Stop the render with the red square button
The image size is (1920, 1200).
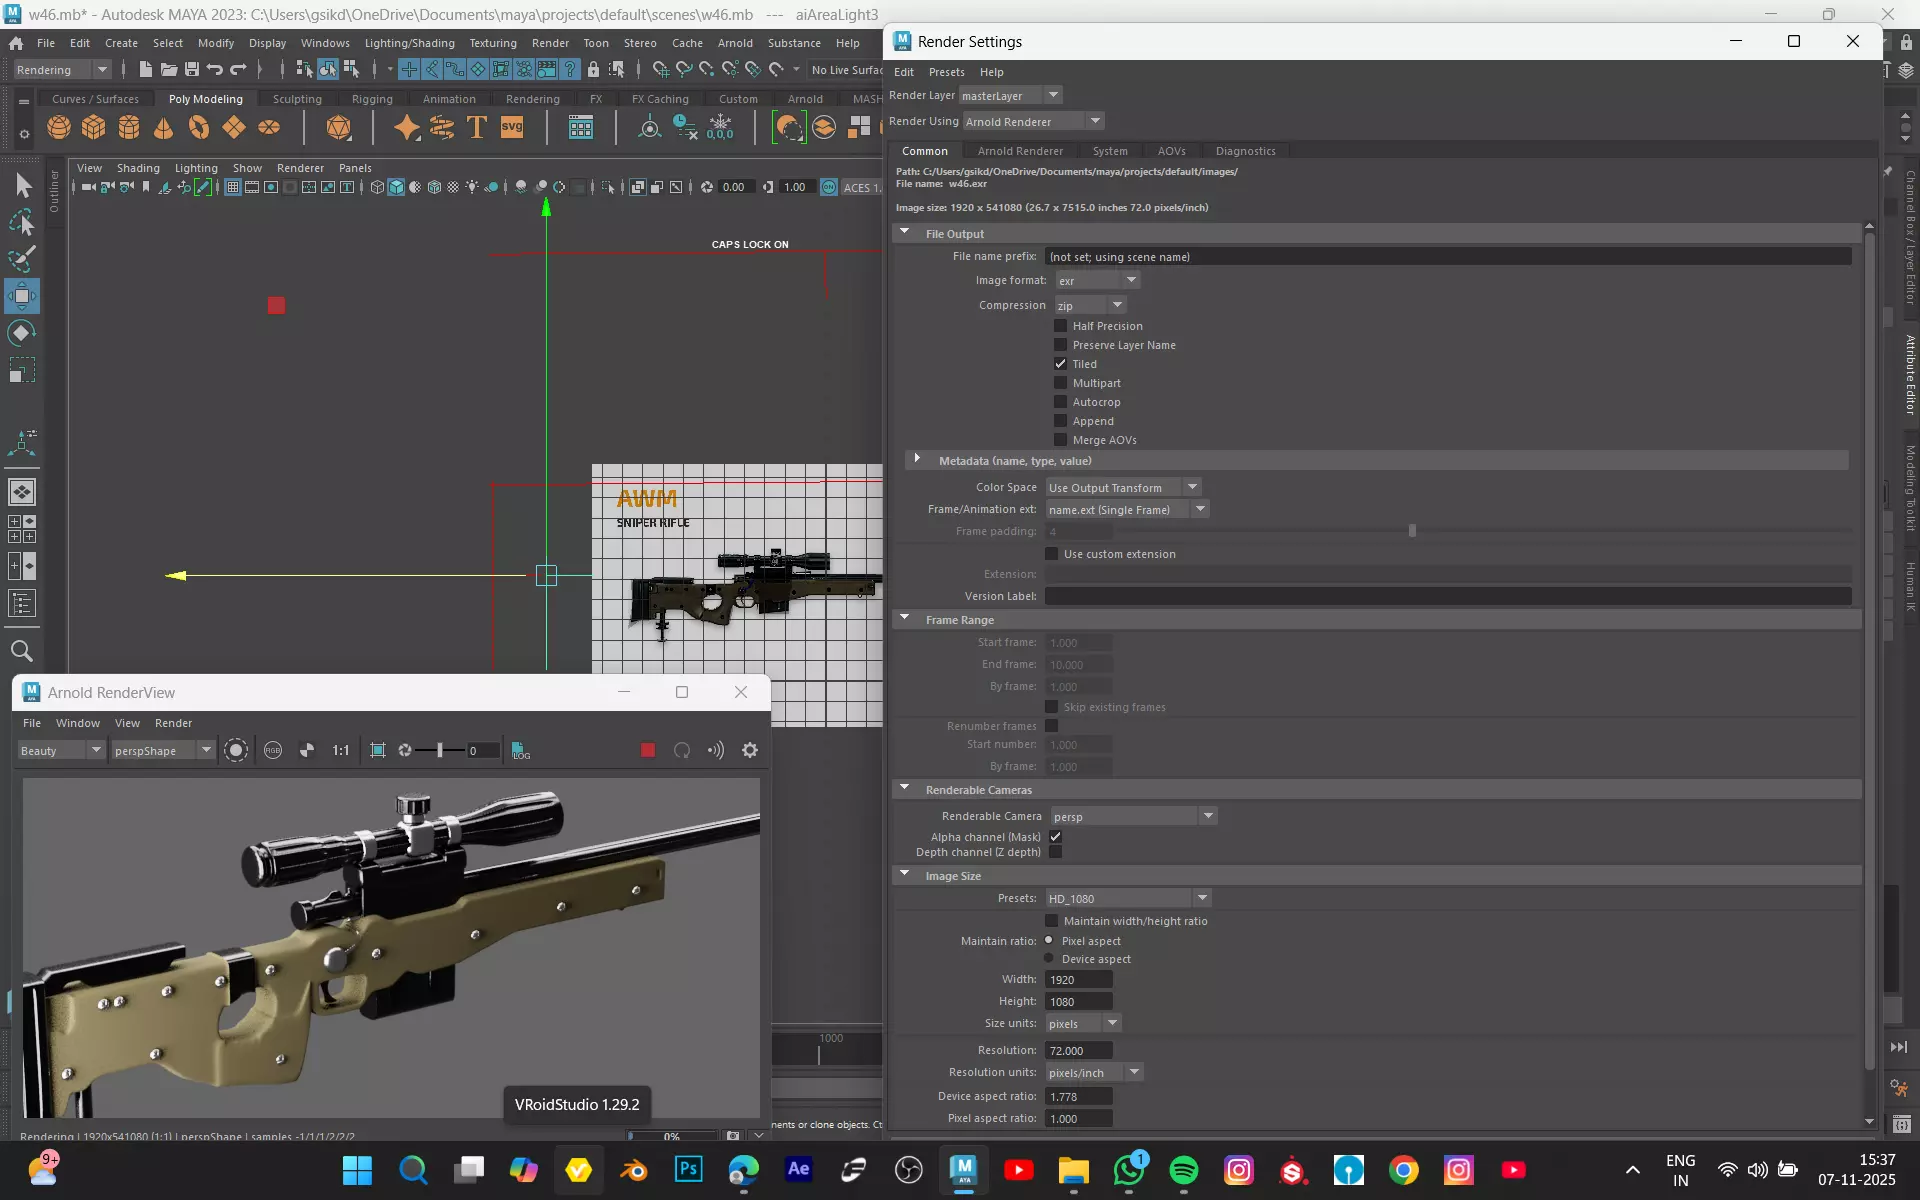click(x=648, y=750)
